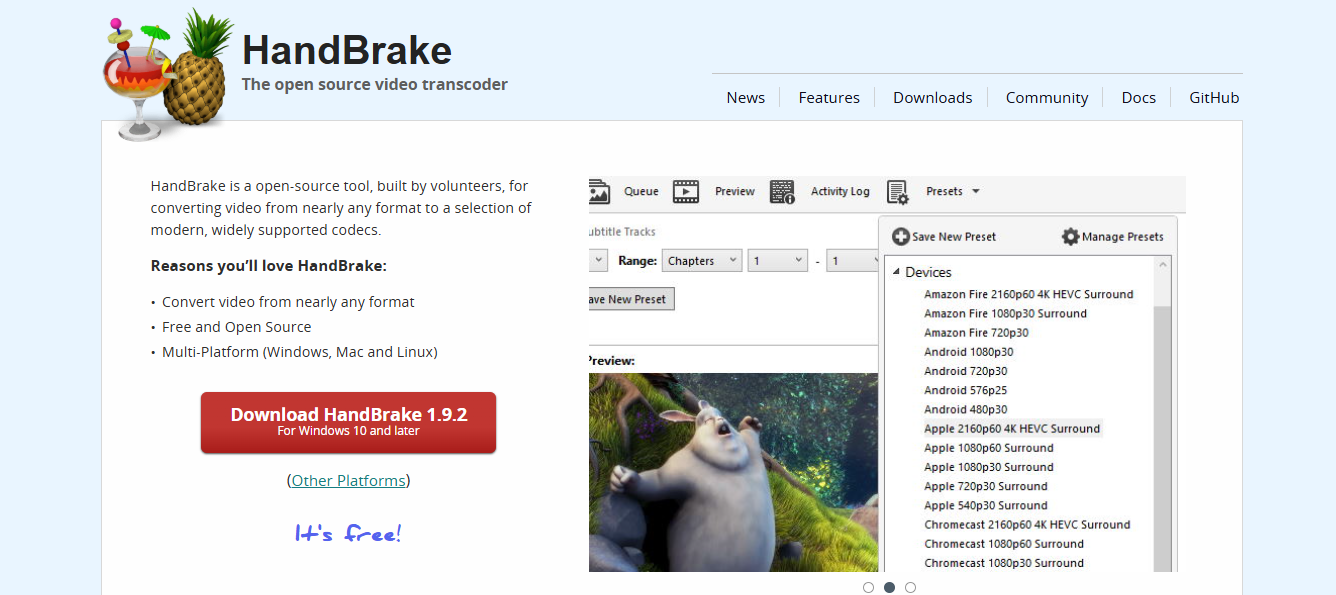Go to the Downloads page
1336x595 pixels.
933,97
